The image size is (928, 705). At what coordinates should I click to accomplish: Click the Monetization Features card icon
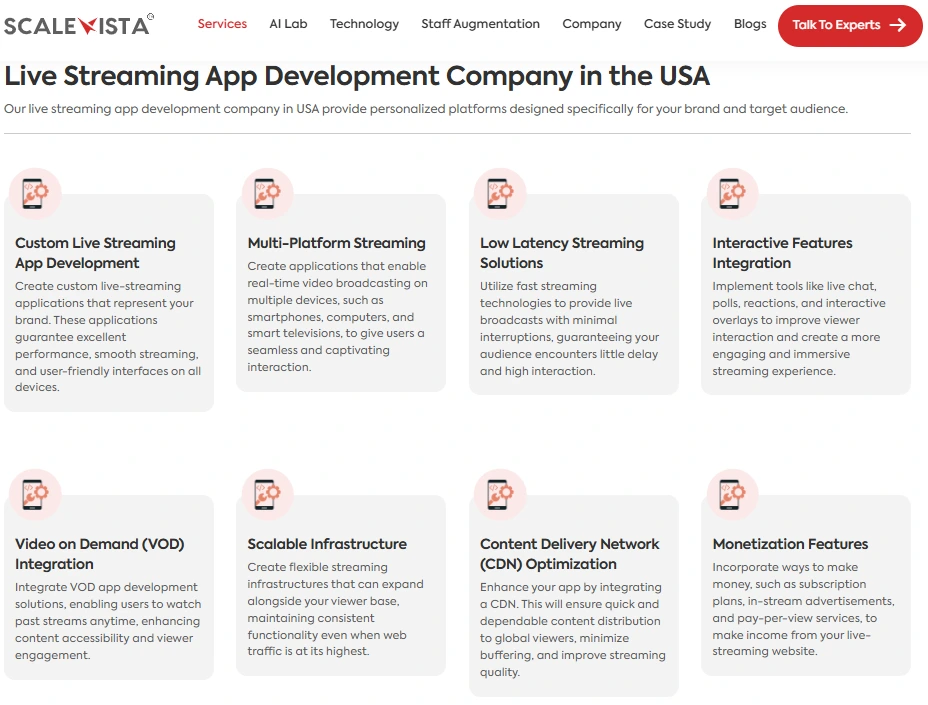pyautogui.click(x=733, y=494)
